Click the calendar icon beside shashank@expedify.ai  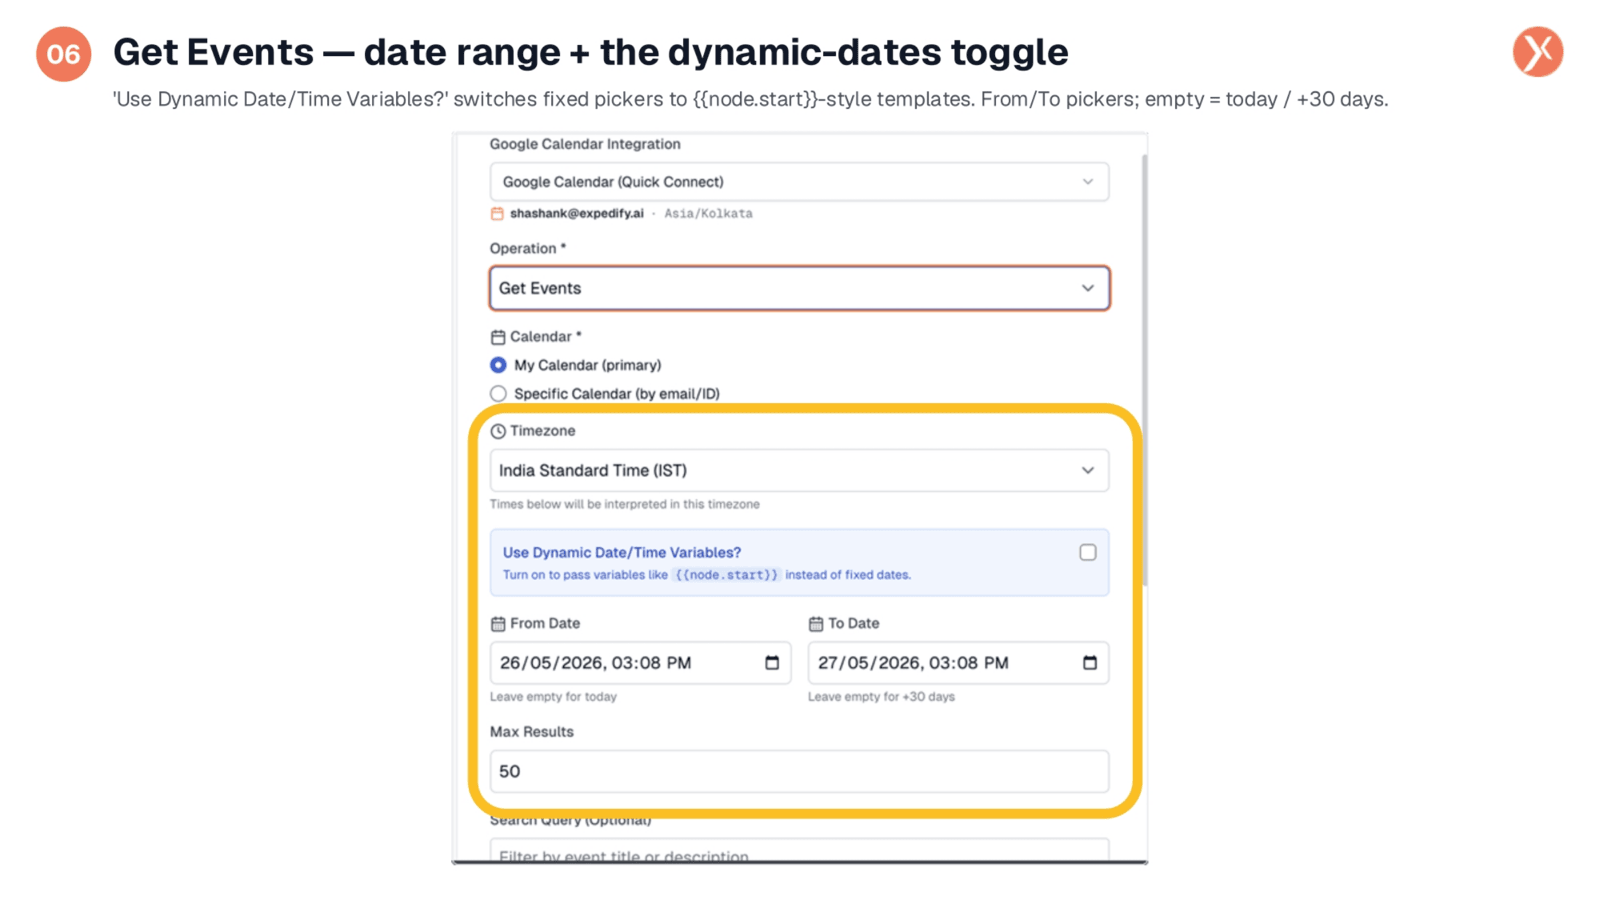pyautogui.click(x=497, y=213)
